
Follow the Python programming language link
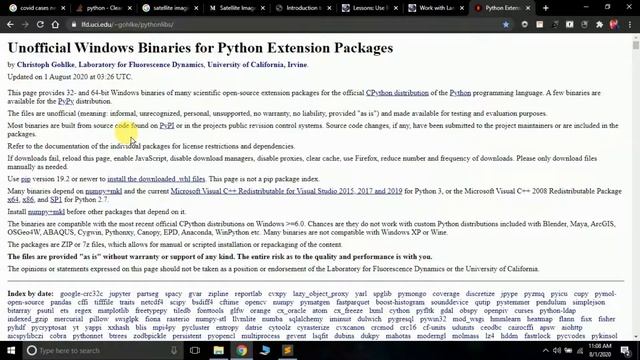point(460,93)
